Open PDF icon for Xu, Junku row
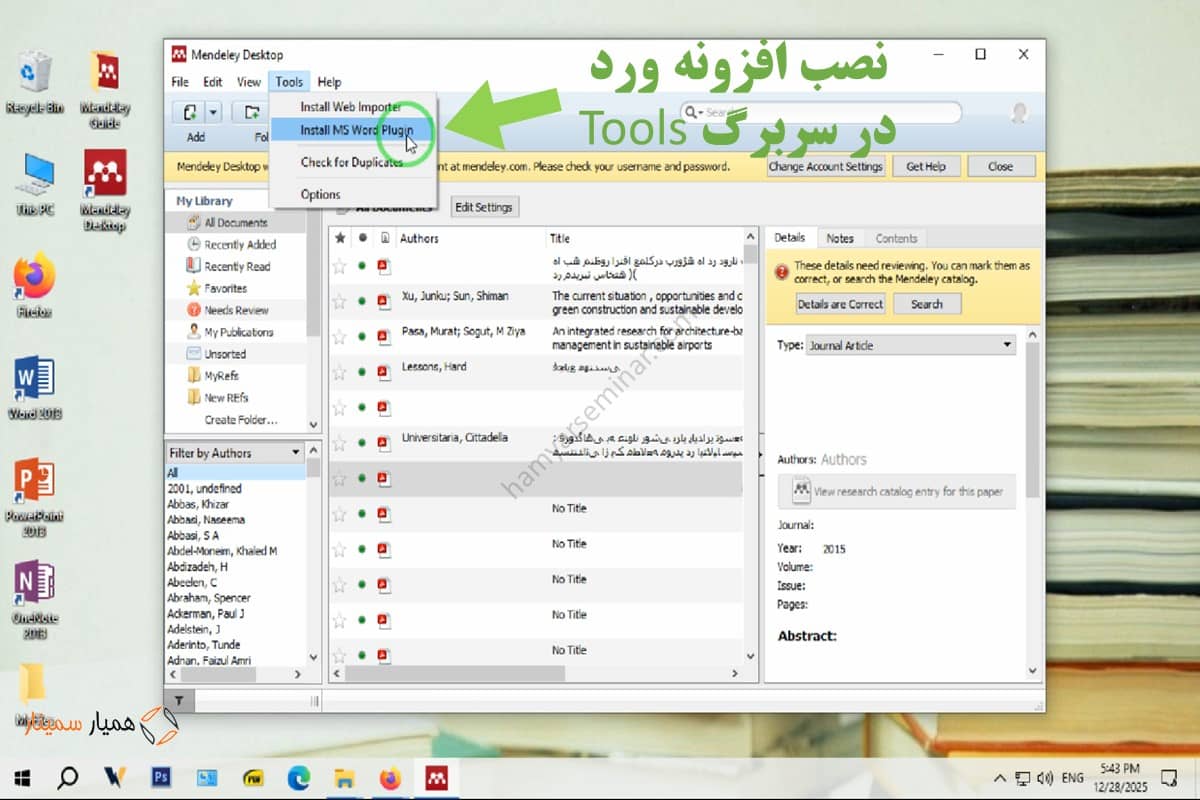 click(x=383, y=301)
